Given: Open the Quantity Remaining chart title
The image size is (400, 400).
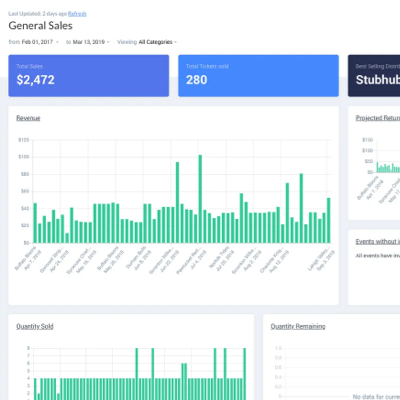Looking at the screenshot, I should pyautogui.click(x=298, y=326).
